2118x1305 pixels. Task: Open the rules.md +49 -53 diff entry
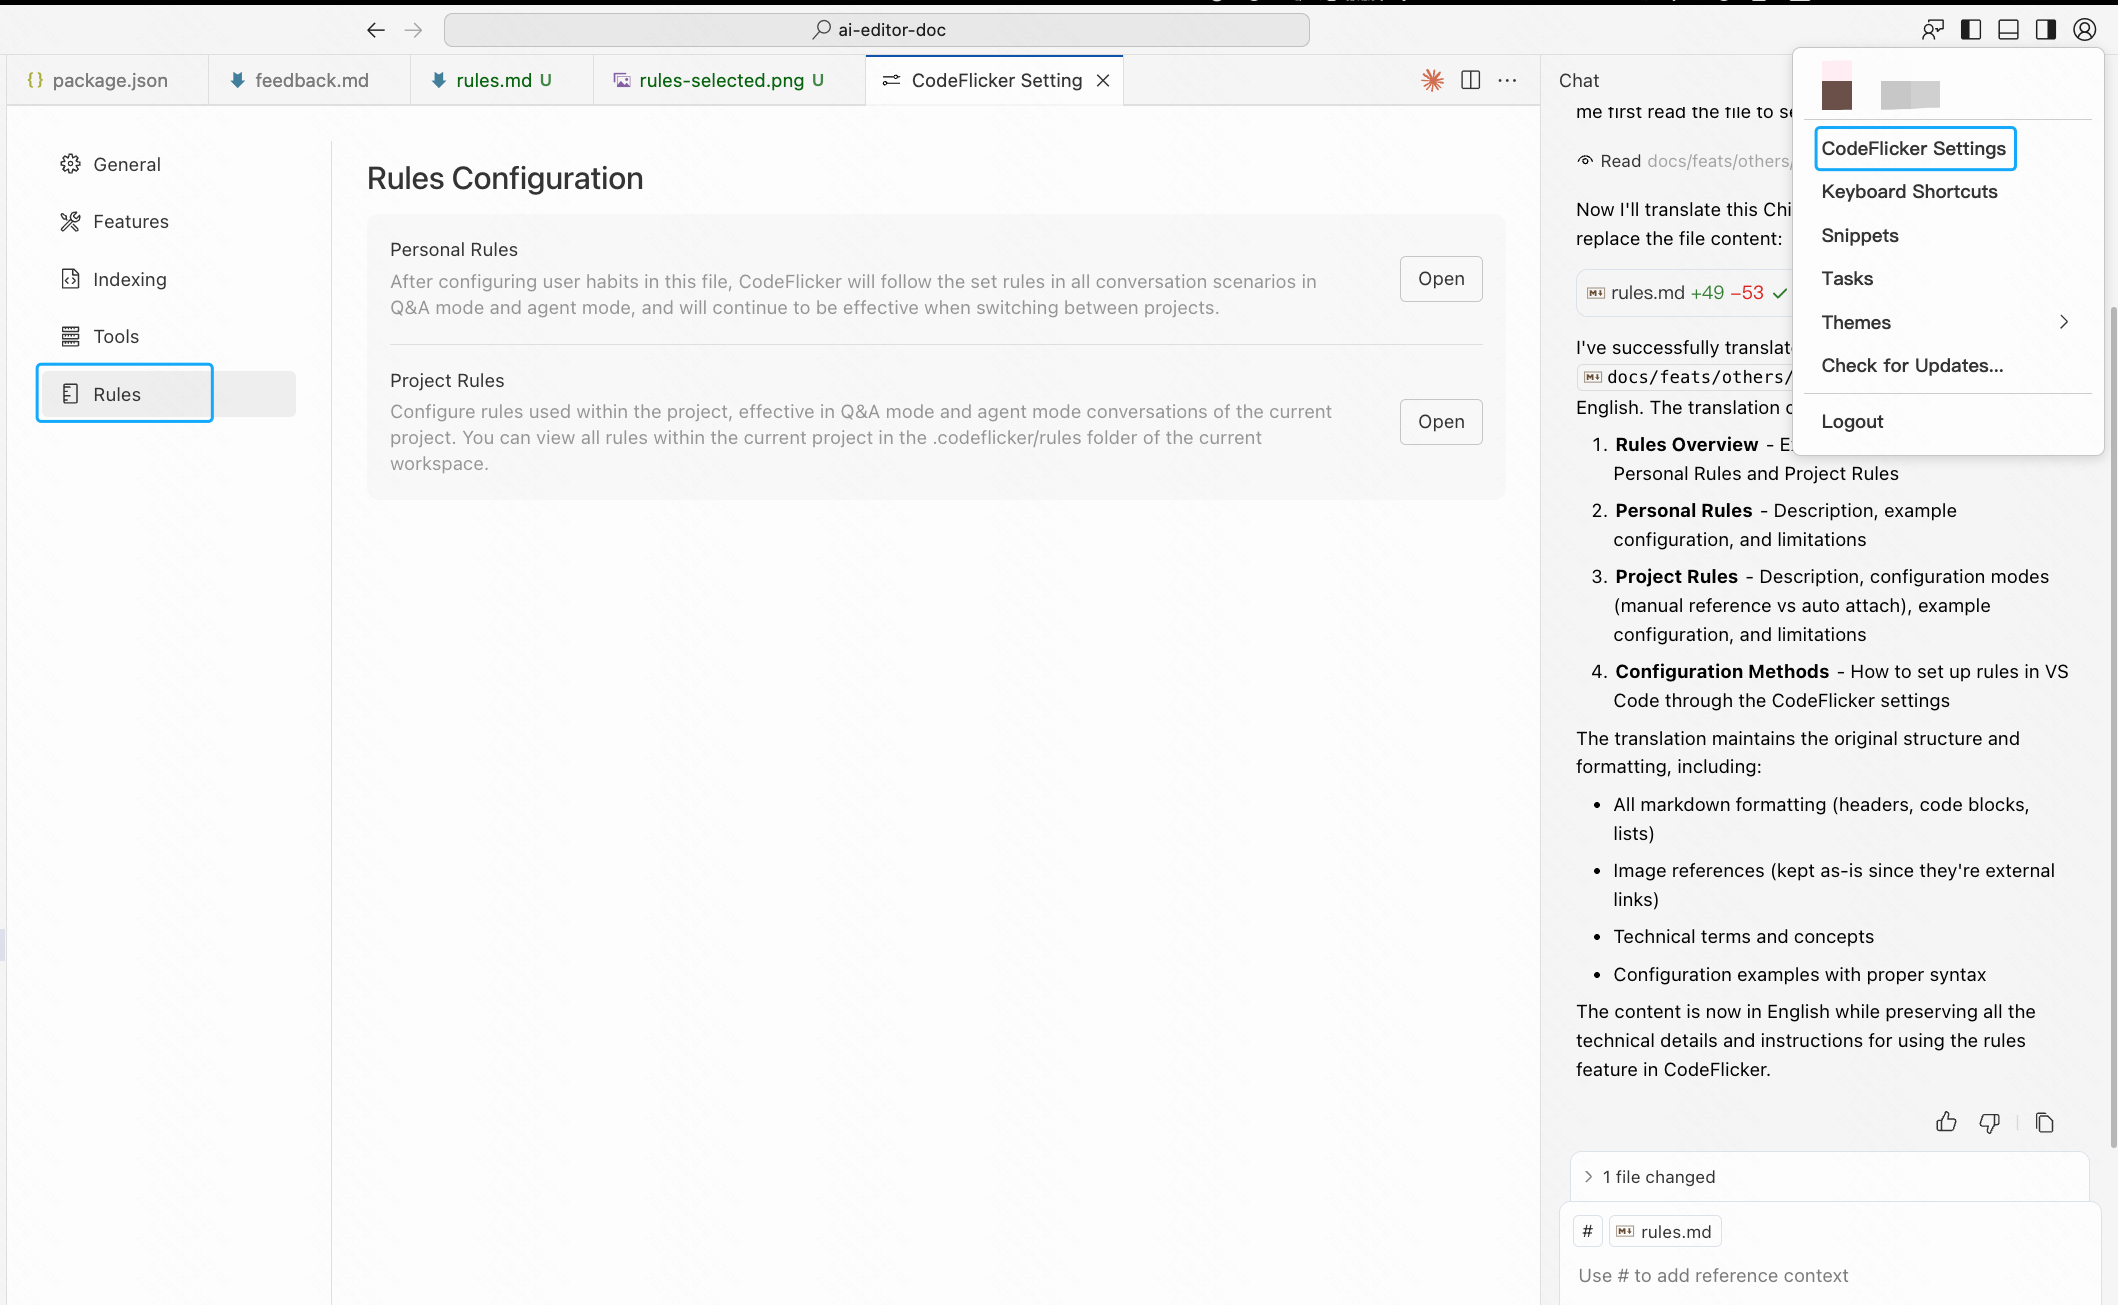point(1686,293)
